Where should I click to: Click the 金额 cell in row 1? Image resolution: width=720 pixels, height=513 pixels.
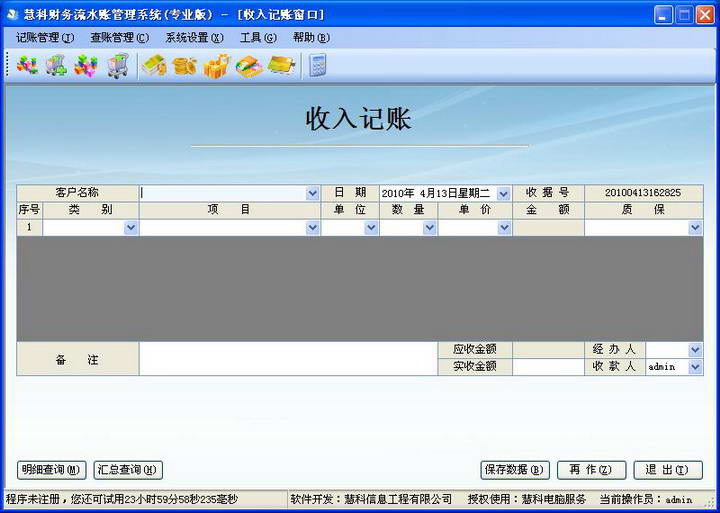(548, 227)
